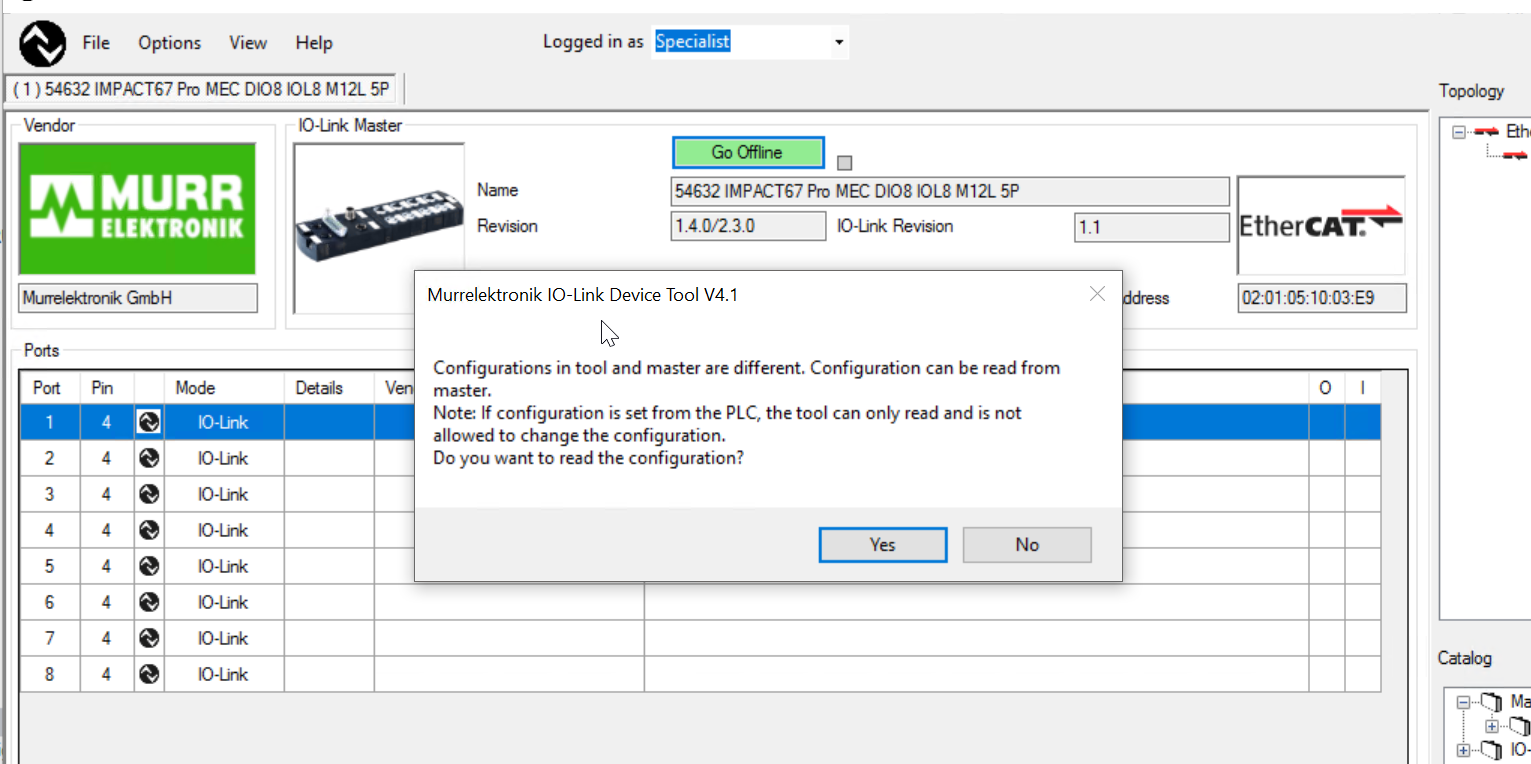Click the Revision field 1.4.0/2.3.0
The height and width of the screenshot is (764, 1531).
[x=748, y=227]
